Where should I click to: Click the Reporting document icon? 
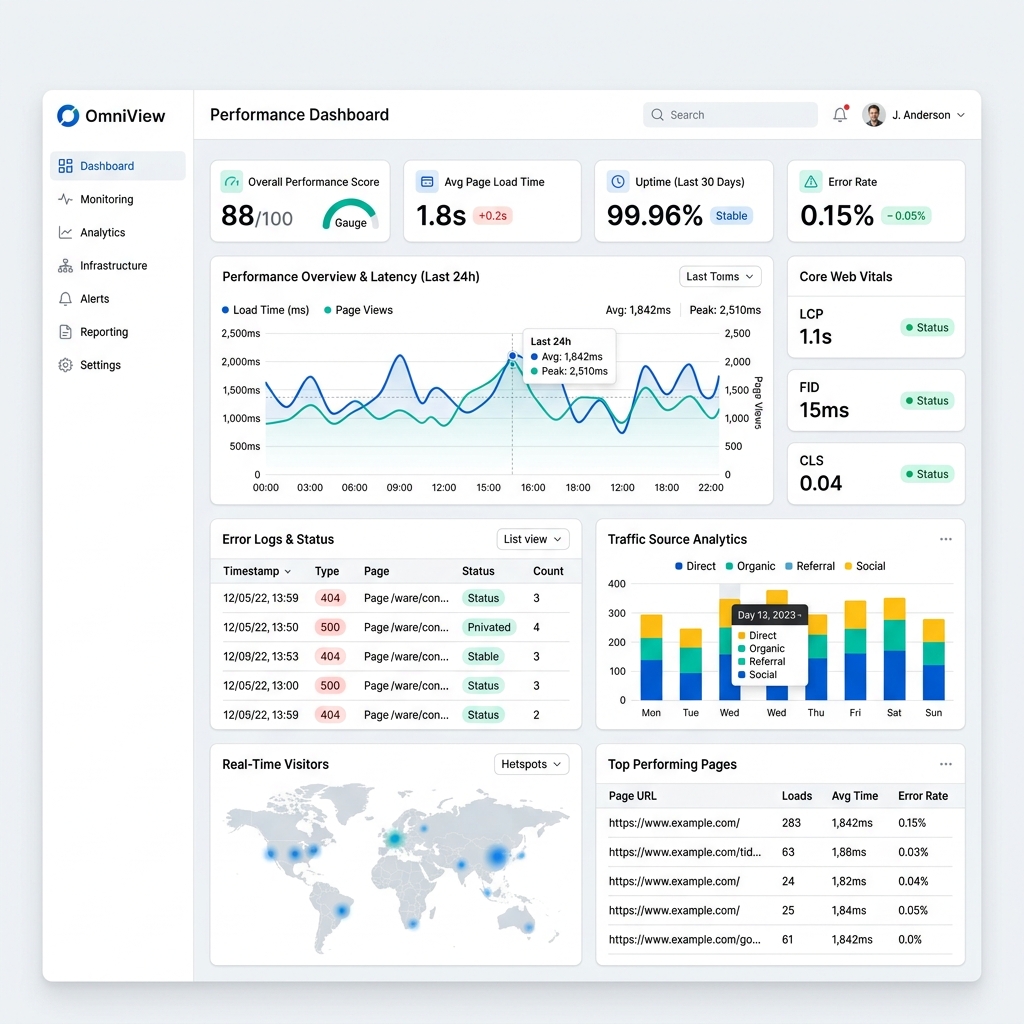tap(65, 332)
